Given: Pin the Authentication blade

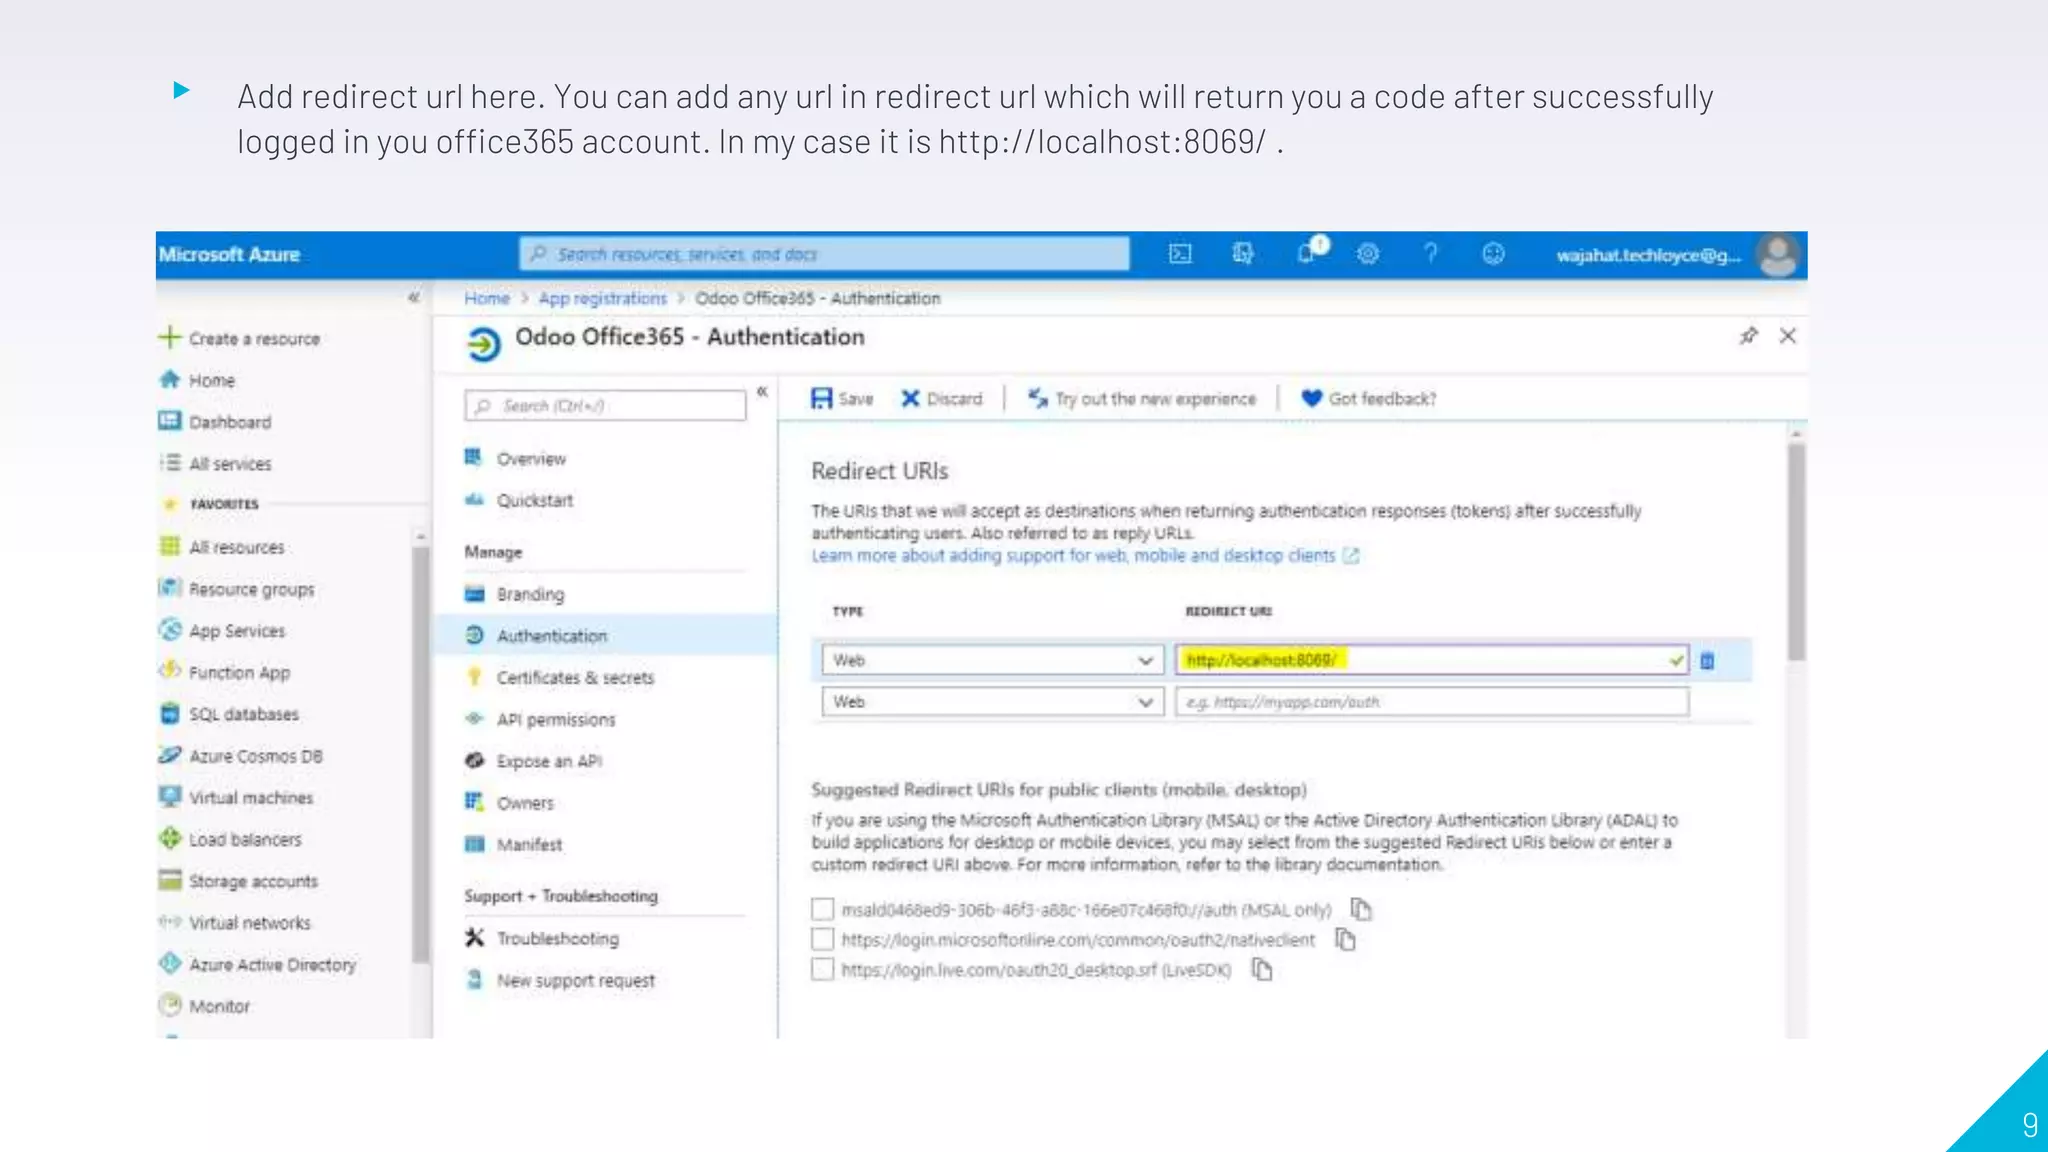Looking at the screenshot, I should 1748,336.
